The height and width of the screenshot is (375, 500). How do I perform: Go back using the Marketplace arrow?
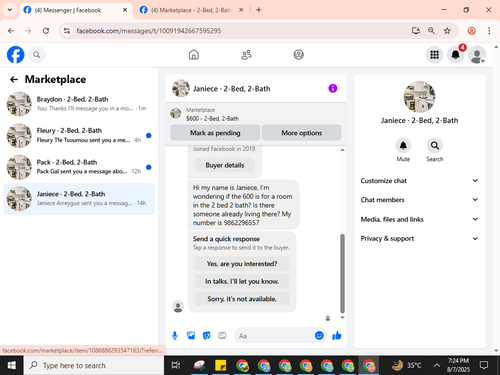point(14,79)
